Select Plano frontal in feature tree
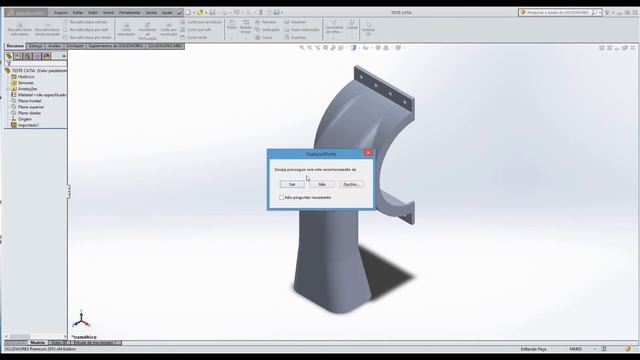The width and height of the screenshot is (640, 360). [x=29, y=101]
